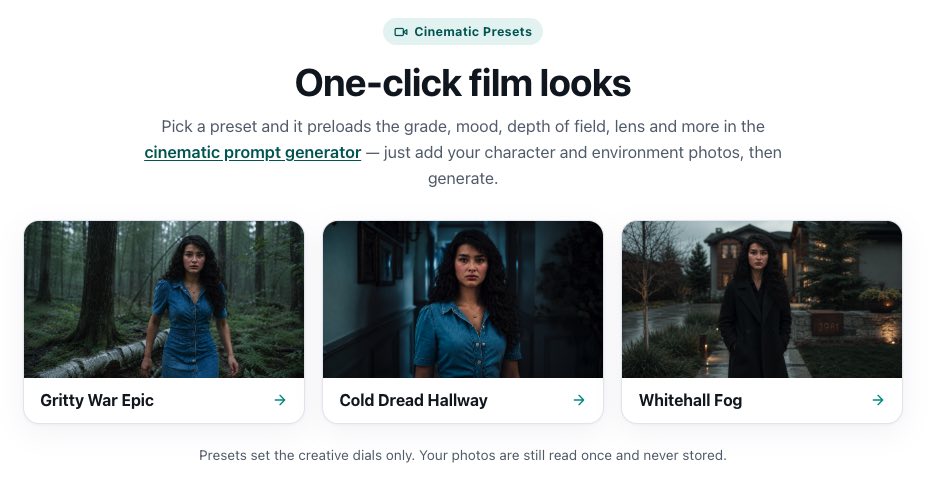Open the foggy house exterior preview thumbnail
The image size is (933, 488).
click(762, 299)
